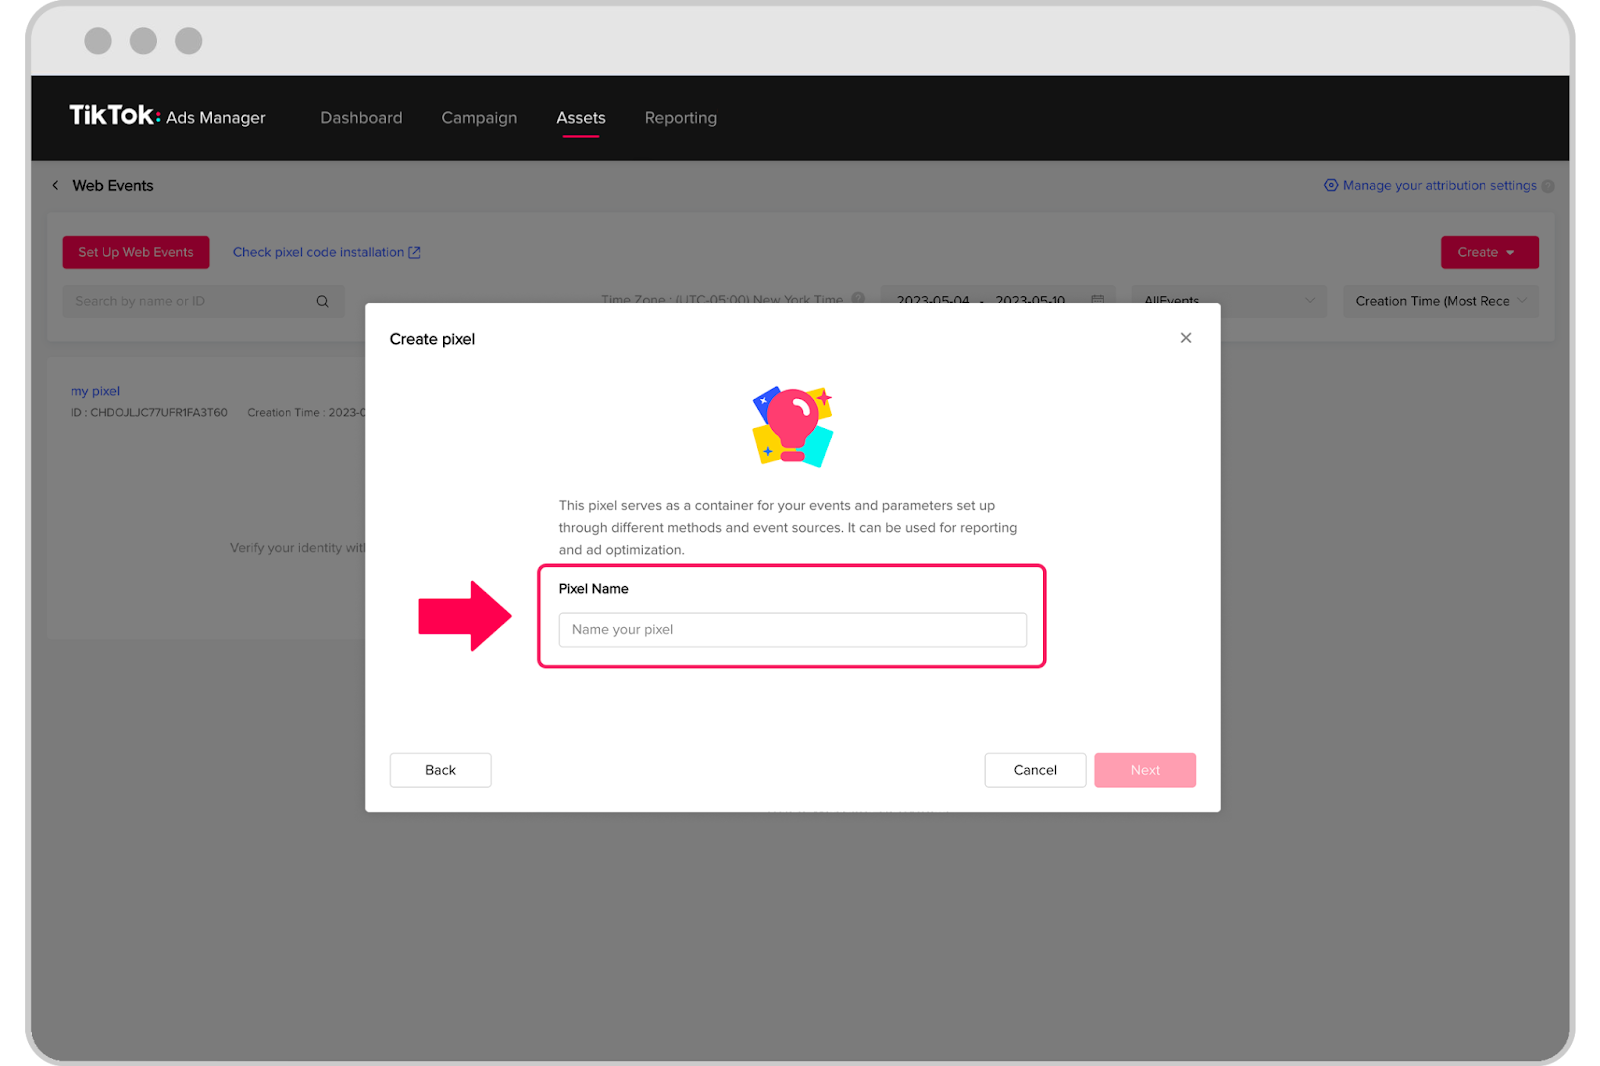
Task: Expand the Create dropdown button
Action: 1489,252
